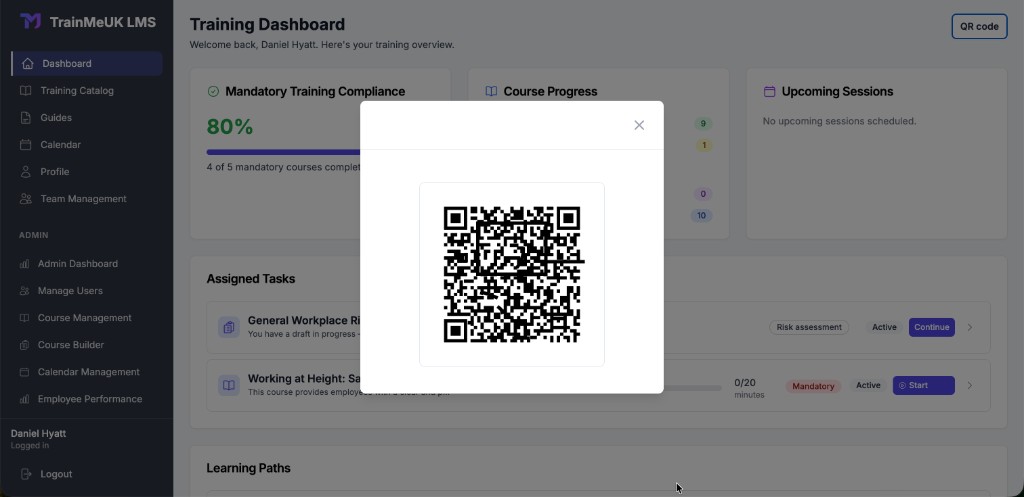This screenshot has height=497, width=1024.
Task: Close the QR code dialog
Action: click(639, 125)
